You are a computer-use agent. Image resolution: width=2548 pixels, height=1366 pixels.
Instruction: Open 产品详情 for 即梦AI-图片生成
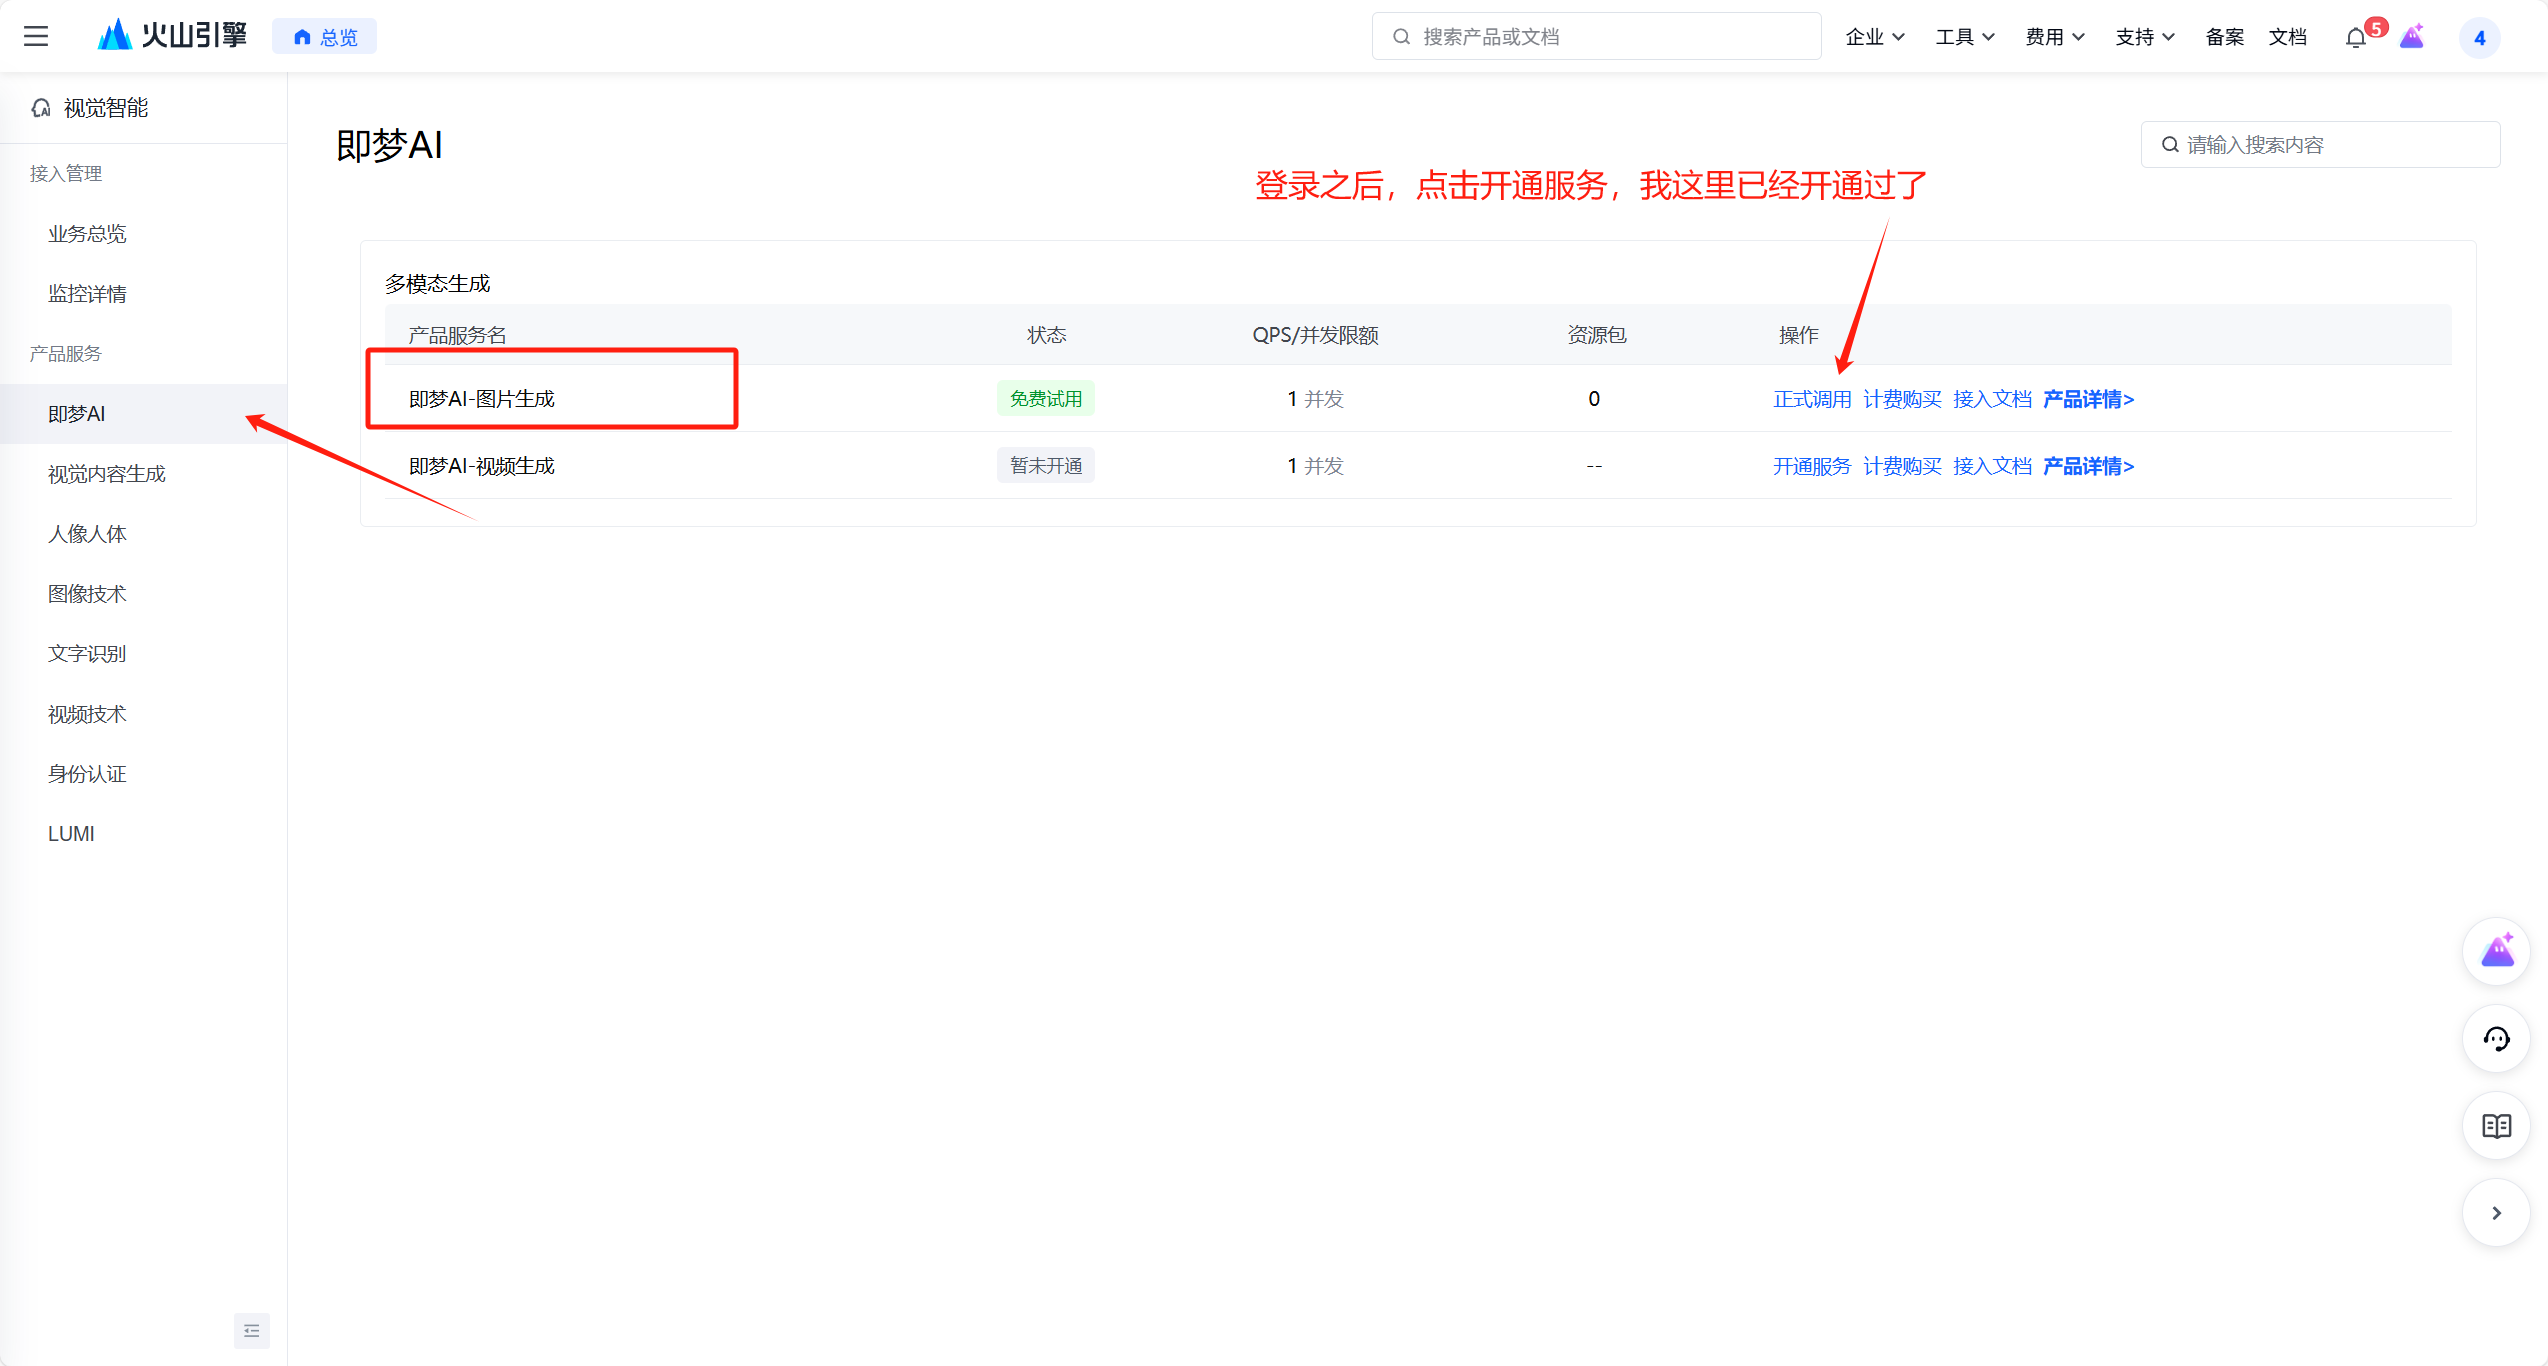2088,399
